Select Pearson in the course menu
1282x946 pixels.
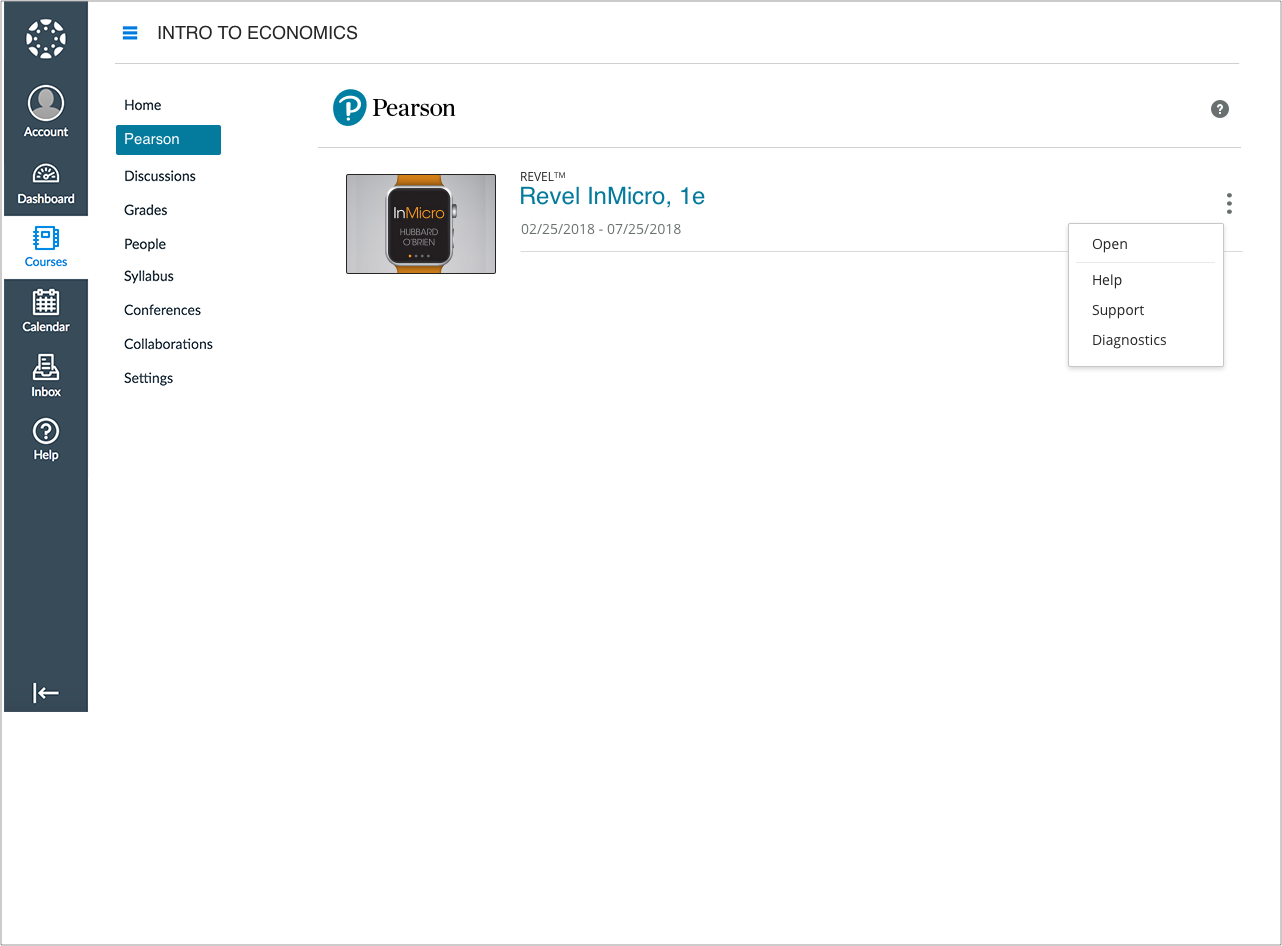[168, 140]
